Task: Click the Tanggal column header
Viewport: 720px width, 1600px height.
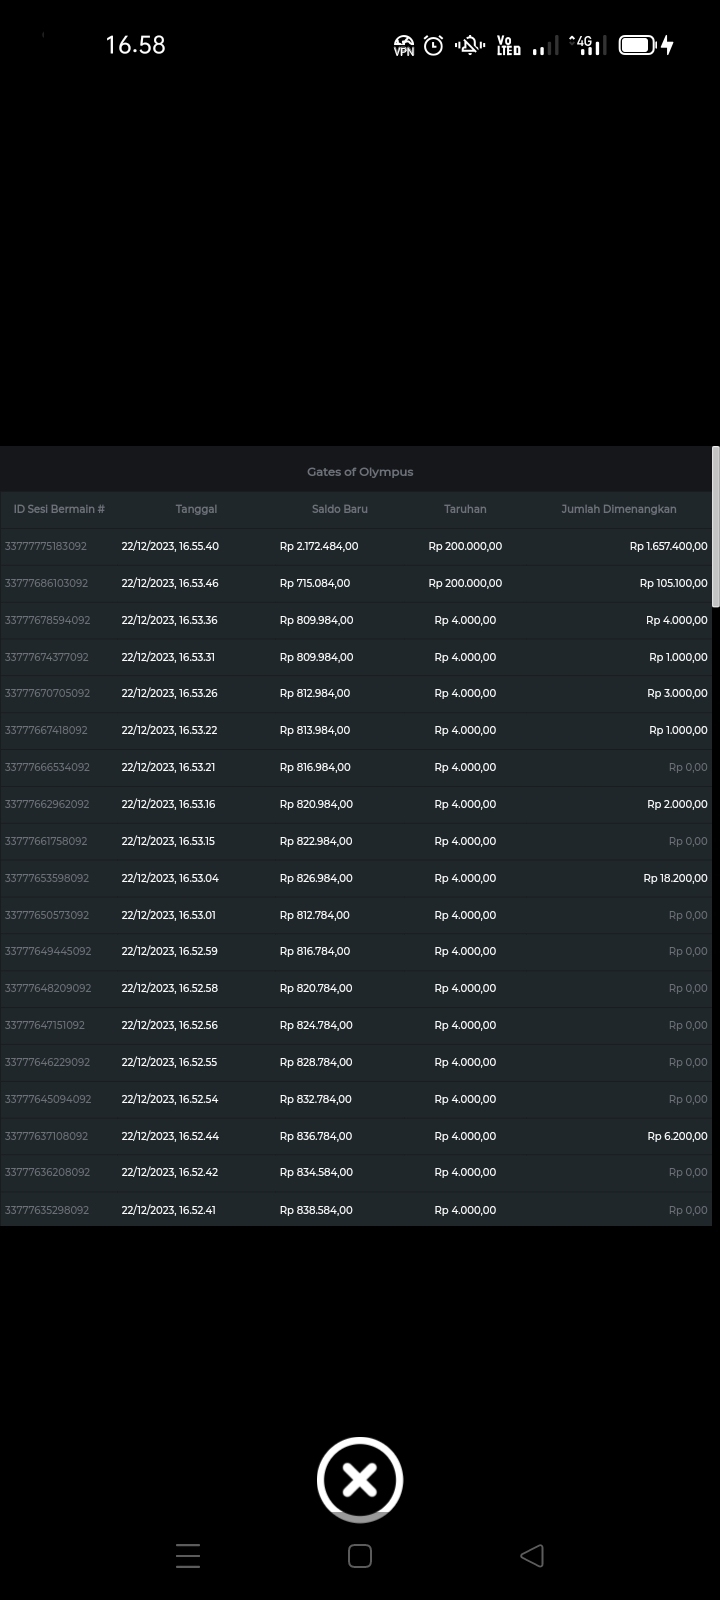Action: tap(196, 509)
